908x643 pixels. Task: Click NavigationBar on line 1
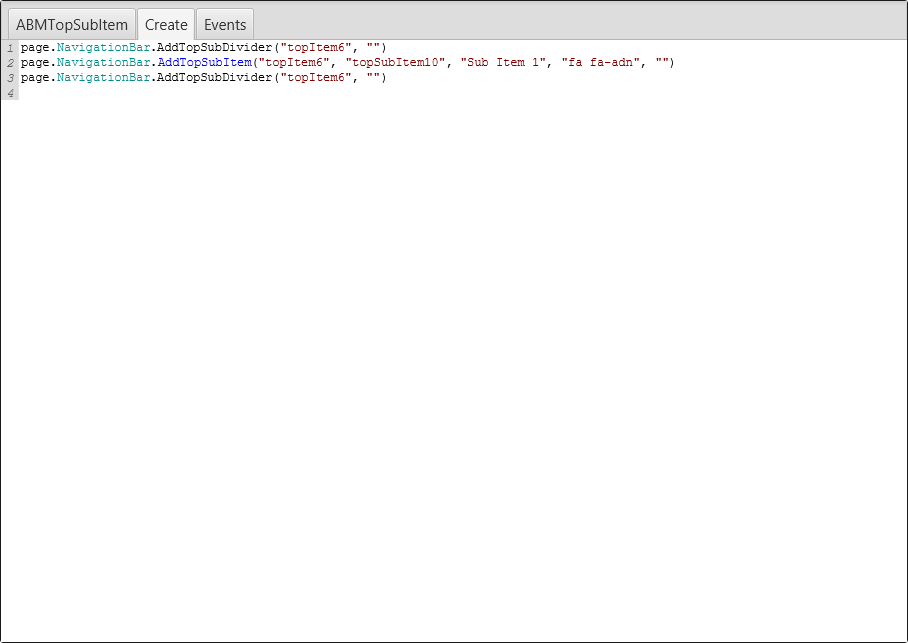coord(104,48)
